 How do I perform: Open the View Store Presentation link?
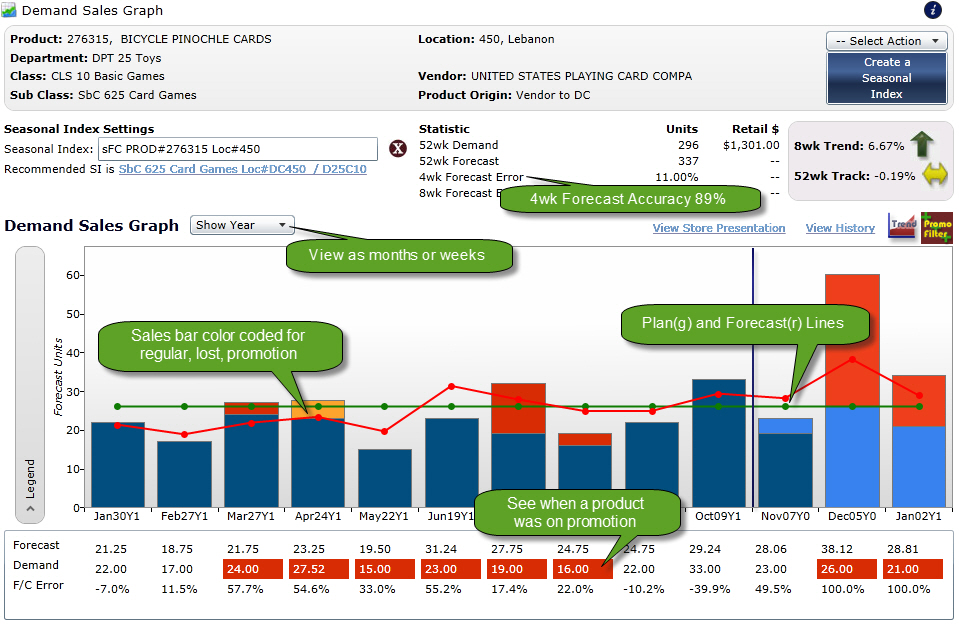(718, 228)
